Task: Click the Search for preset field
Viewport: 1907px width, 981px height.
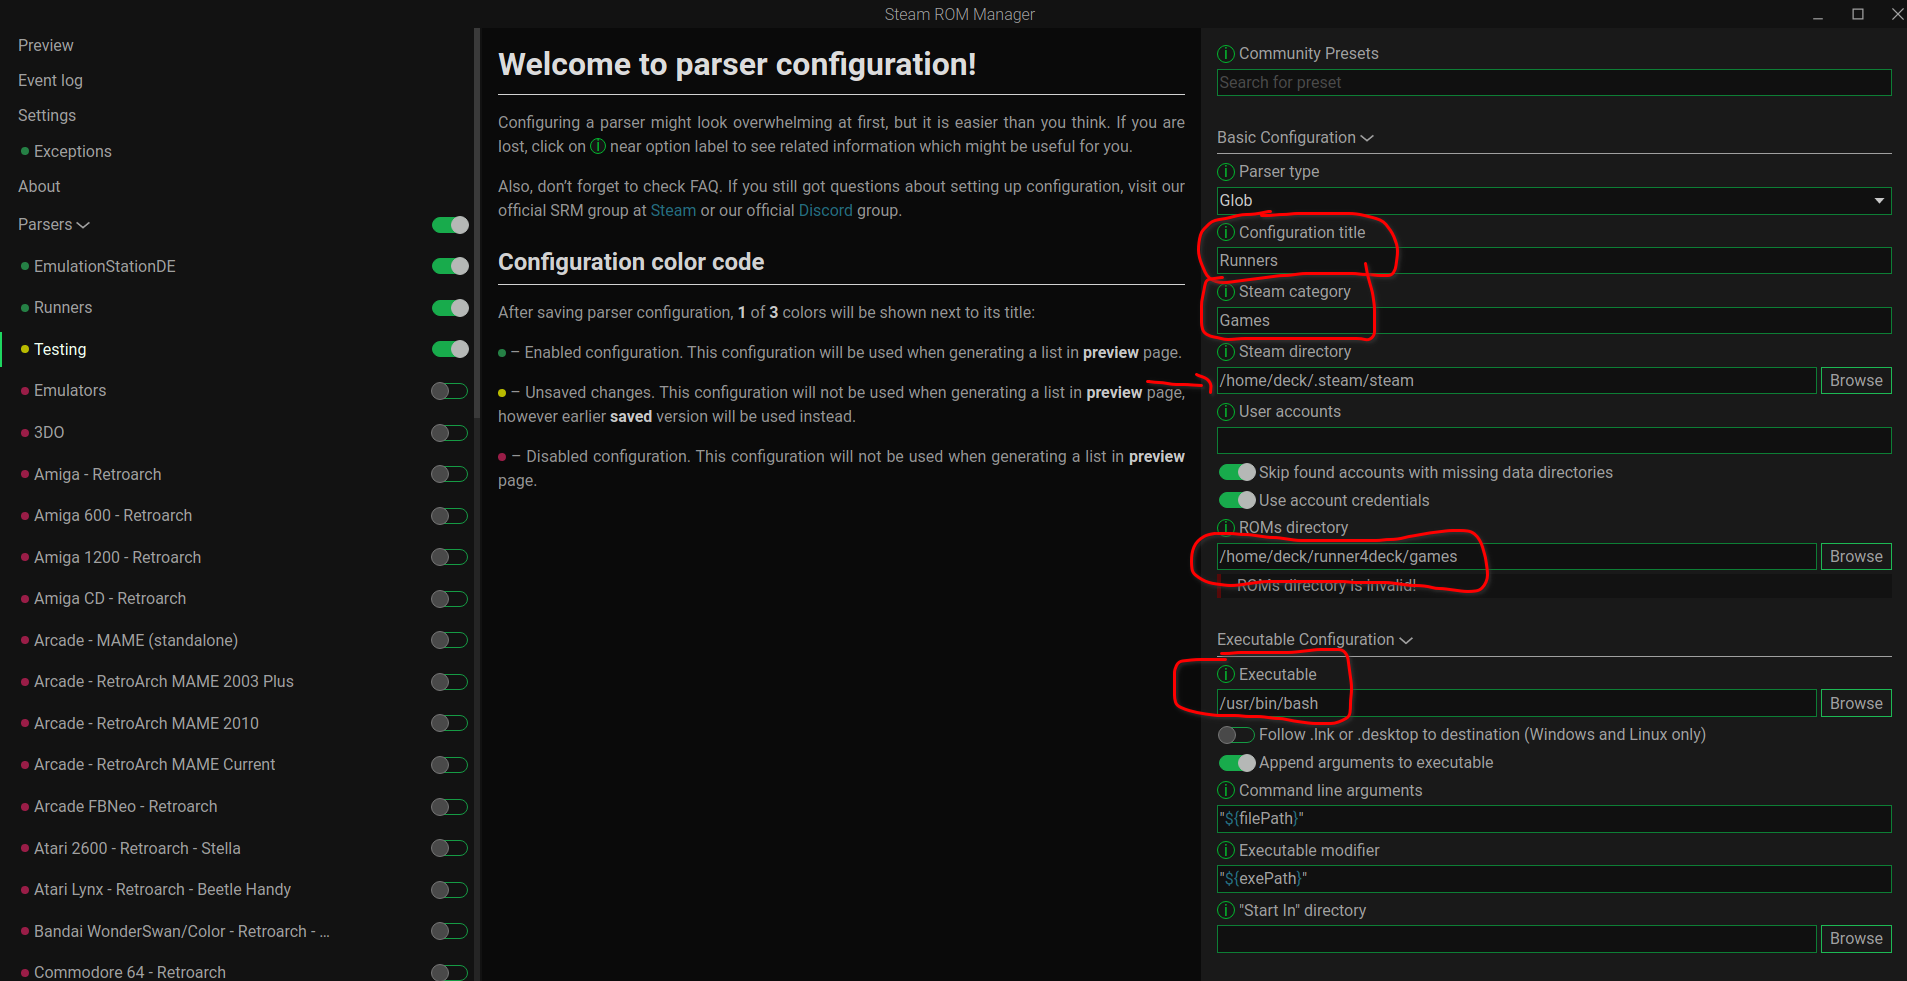Action: point(1554,83)
